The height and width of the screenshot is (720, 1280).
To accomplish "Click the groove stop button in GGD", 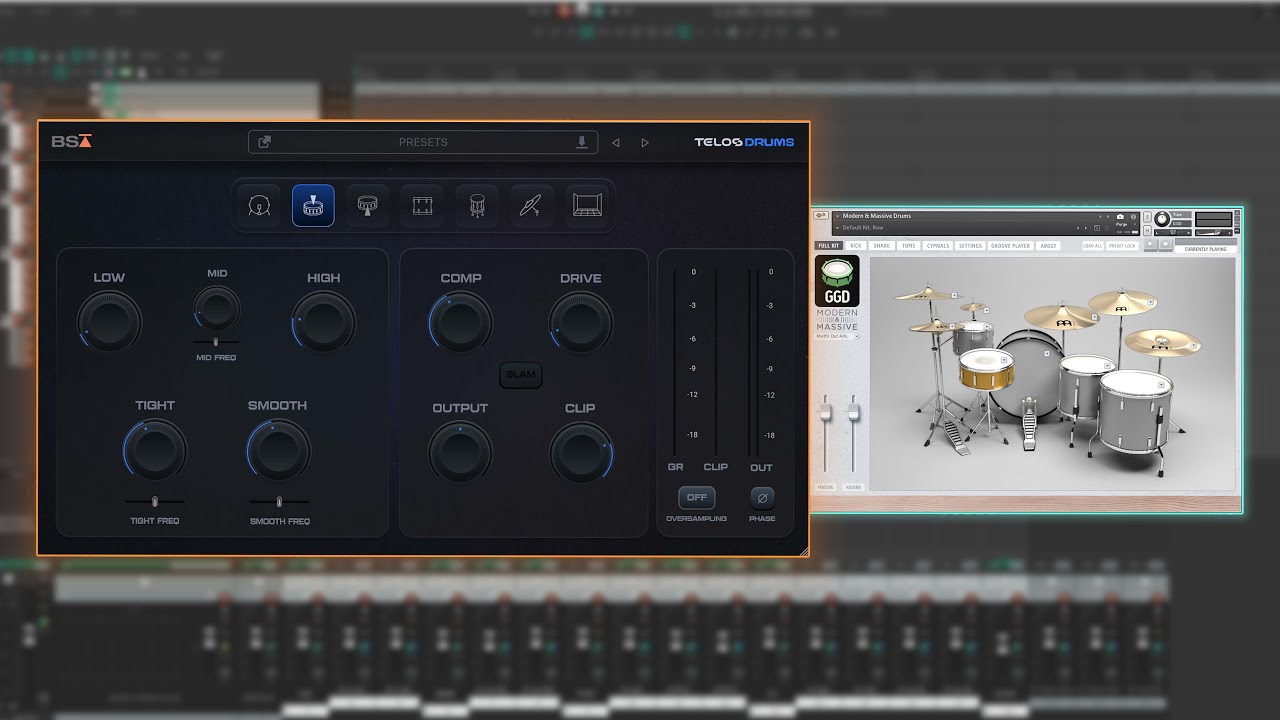I will [1165, 244].
